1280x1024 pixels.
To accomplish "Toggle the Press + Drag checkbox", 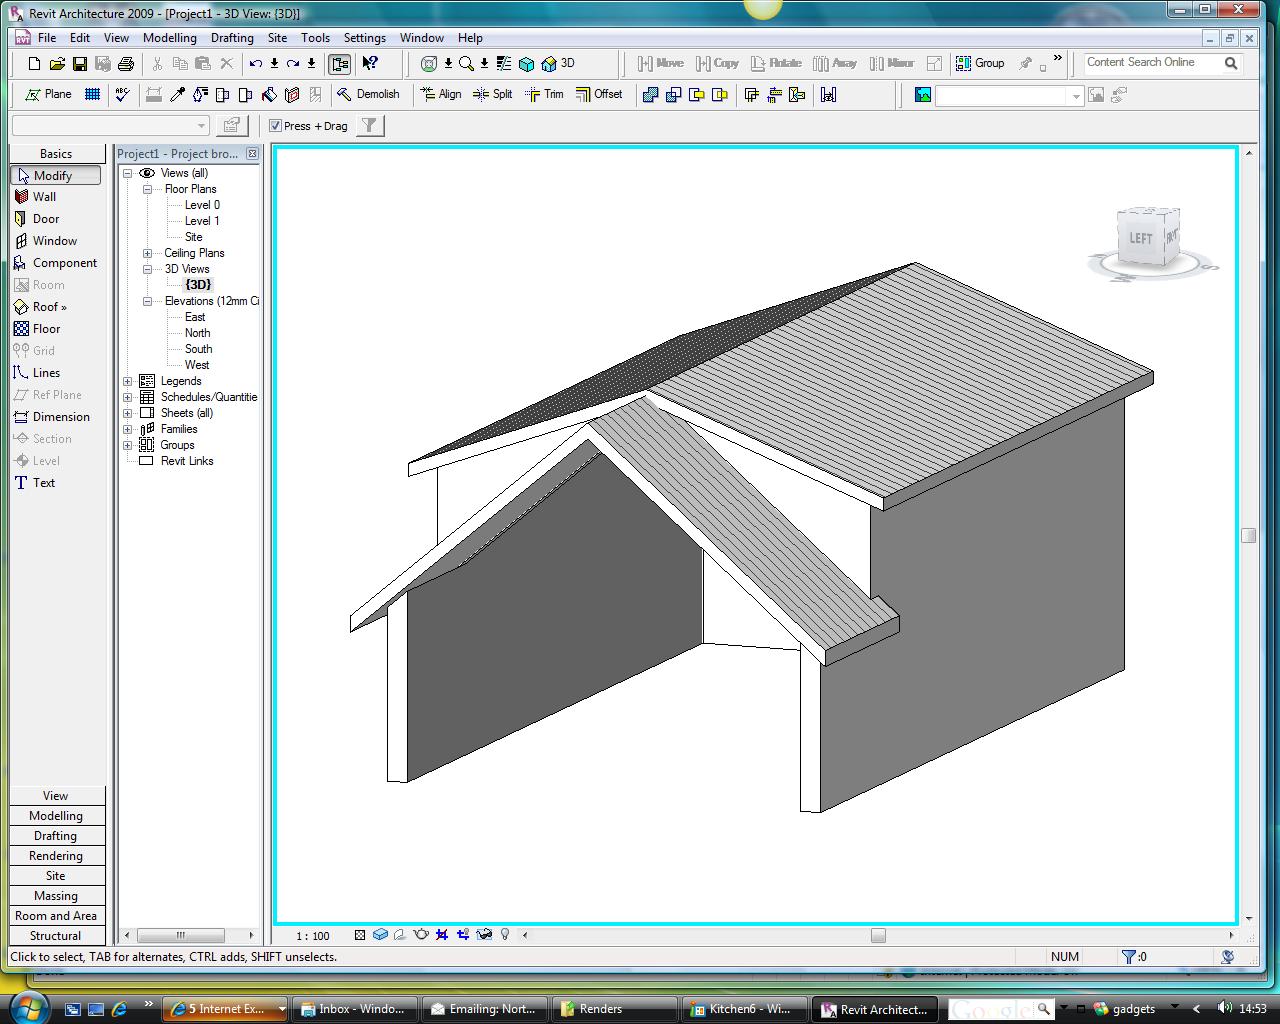I will pos(276,126).
